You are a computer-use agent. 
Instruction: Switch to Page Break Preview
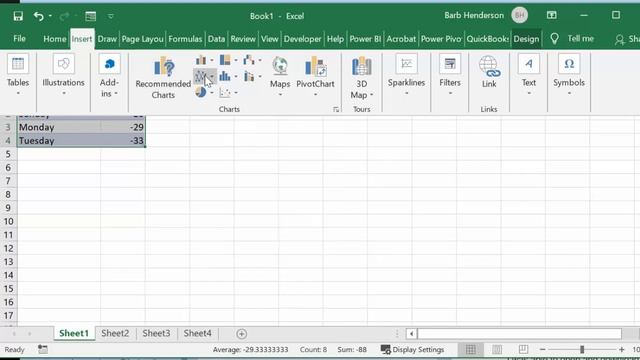[523, 349]
